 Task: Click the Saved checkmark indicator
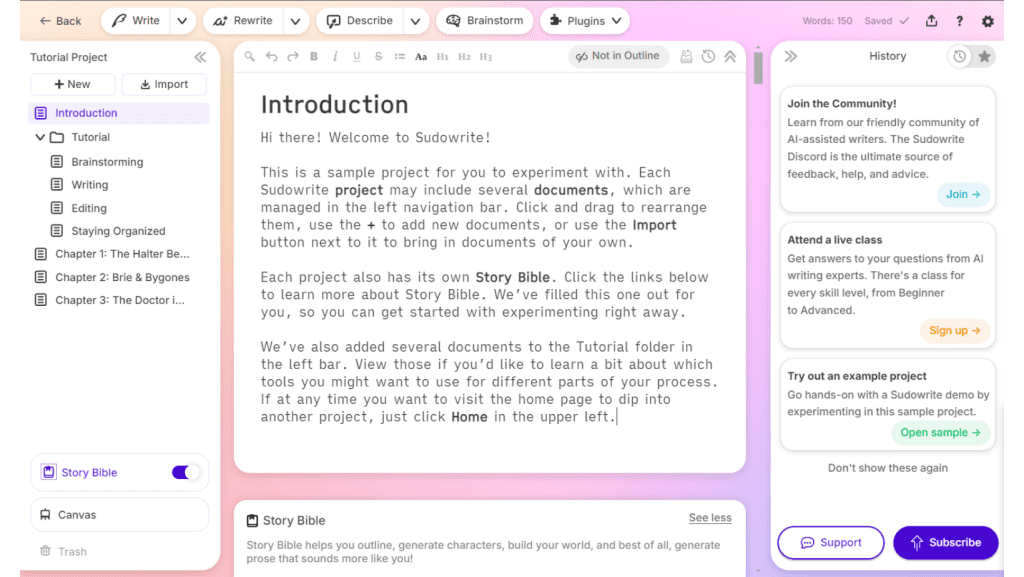click(887, 21)
